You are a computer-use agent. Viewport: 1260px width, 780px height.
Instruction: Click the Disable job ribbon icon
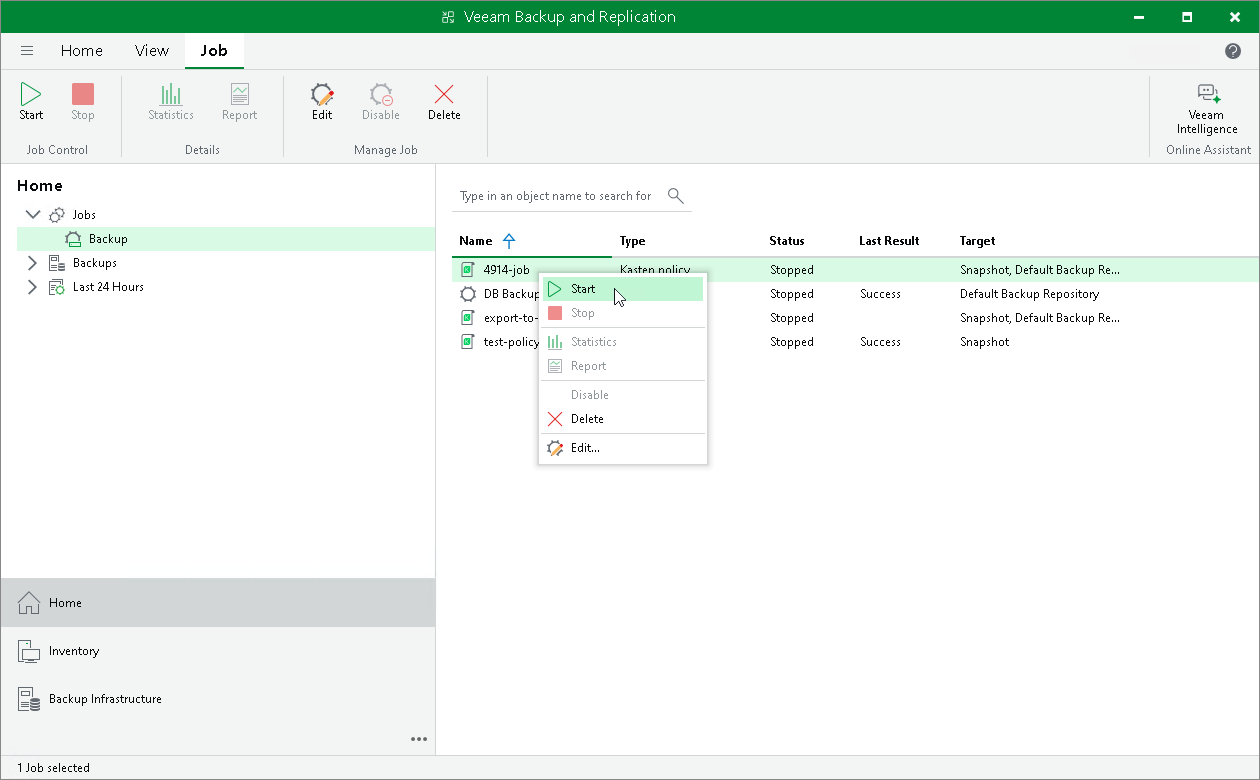tap(381, 95)
